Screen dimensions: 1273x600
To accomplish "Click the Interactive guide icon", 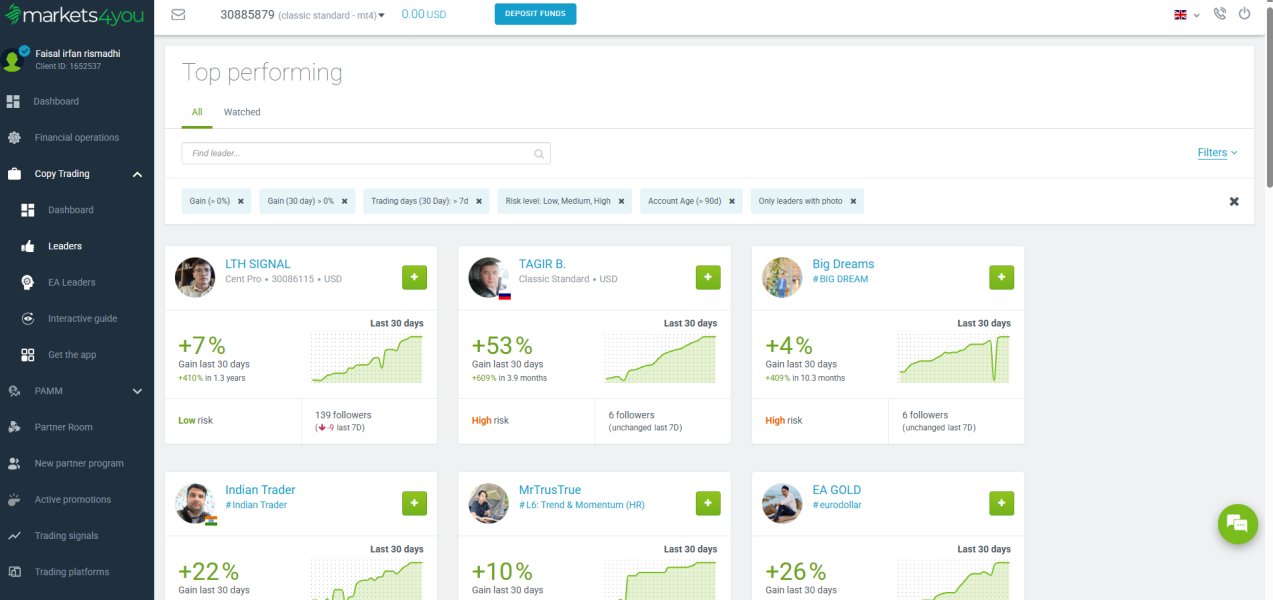I will tap(28, 318).
